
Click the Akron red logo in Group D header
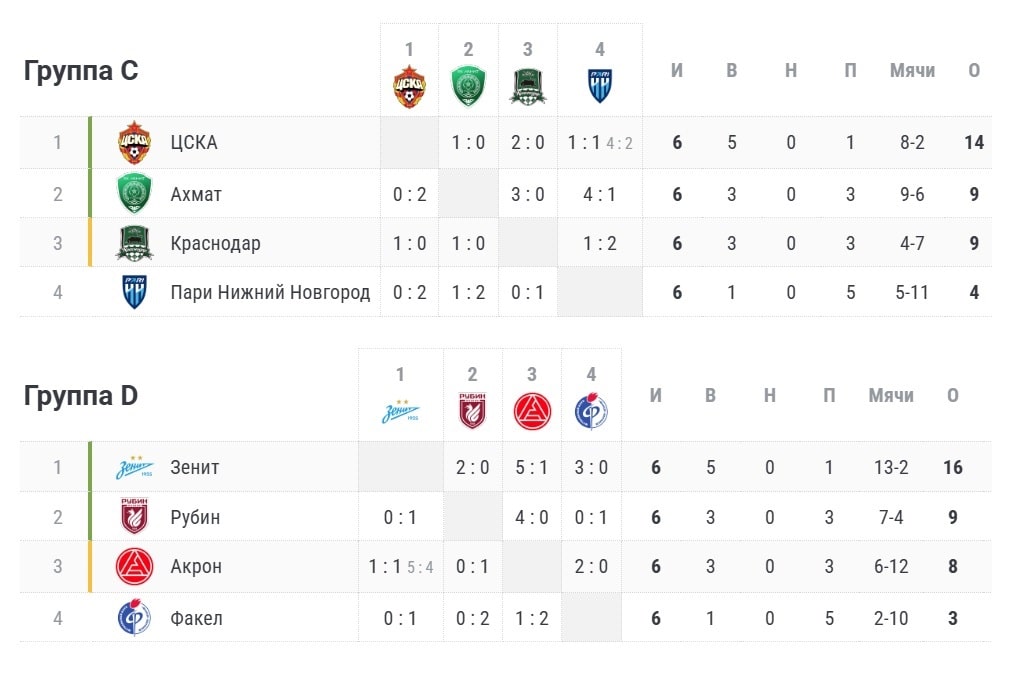point(532,411)
